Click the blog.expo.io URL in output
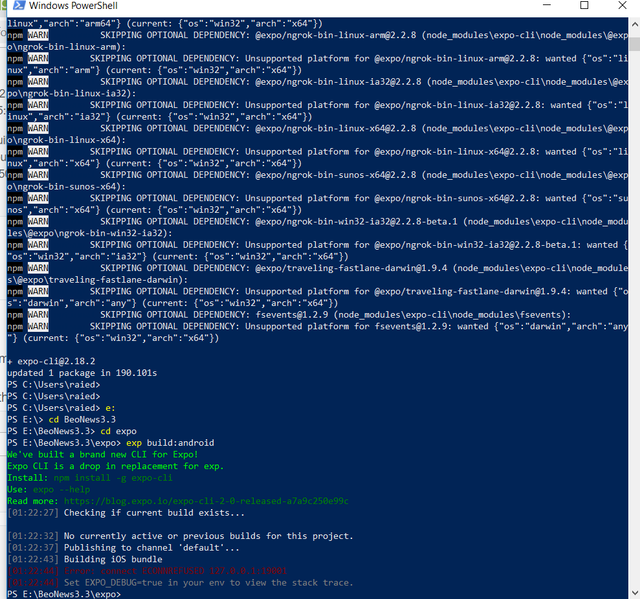640x599 pixels. pos(206,501)
